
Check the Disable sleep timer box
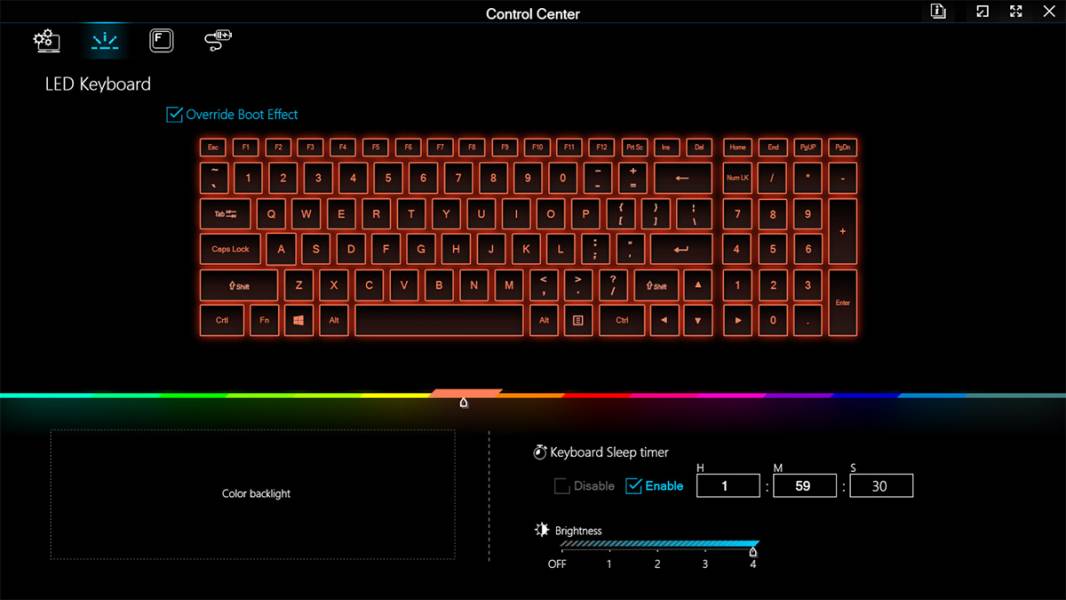click(562, 486)
